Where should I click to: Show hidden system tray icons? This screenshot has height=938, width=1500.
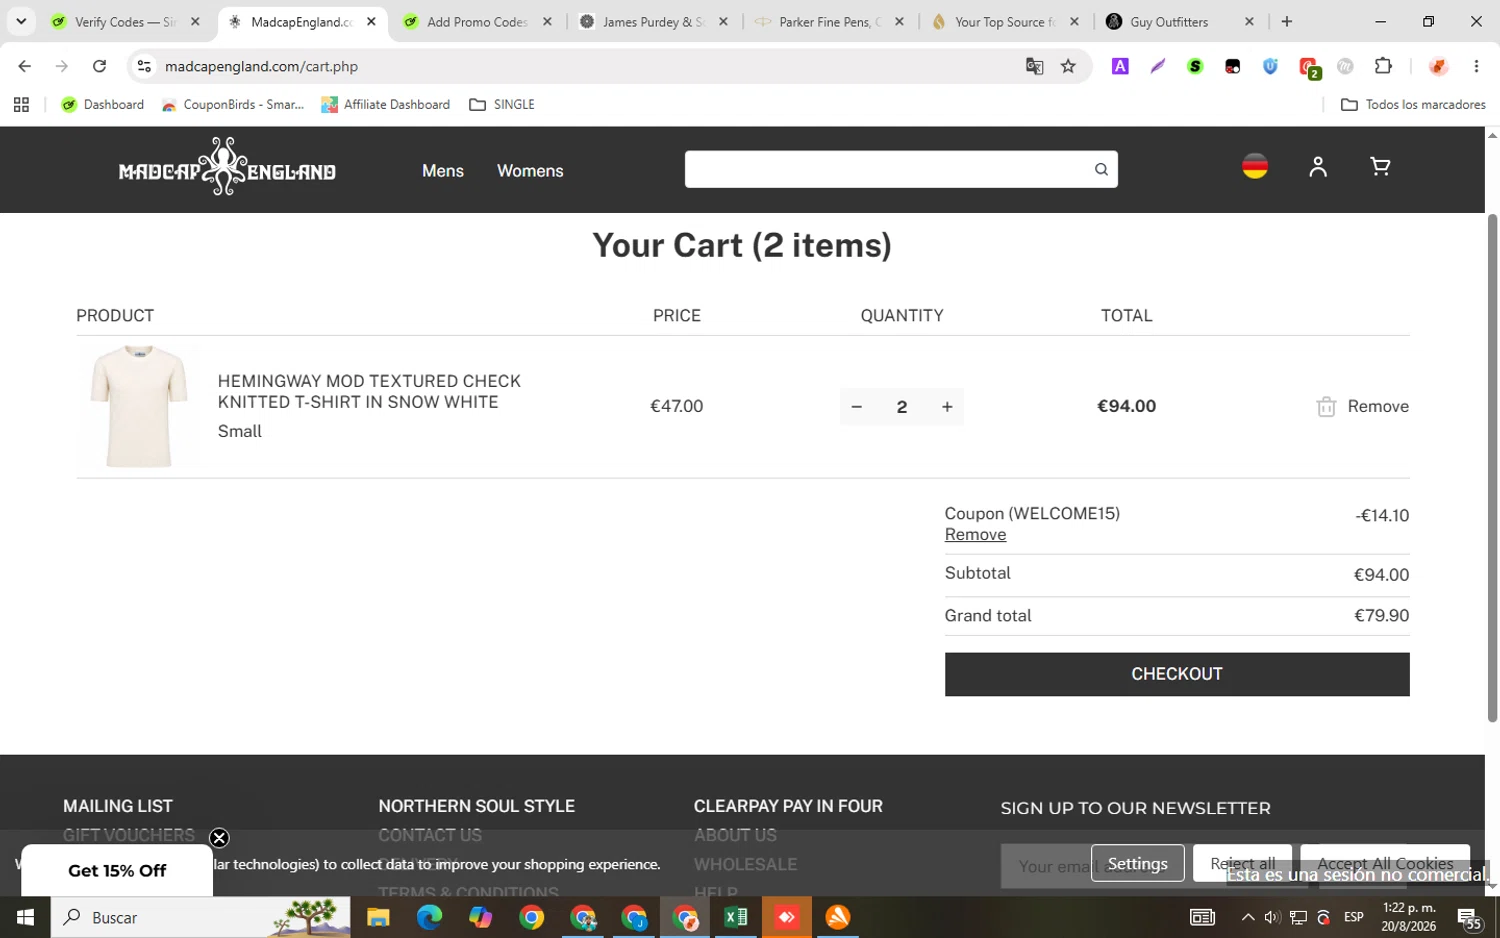tap(1248, 917)
